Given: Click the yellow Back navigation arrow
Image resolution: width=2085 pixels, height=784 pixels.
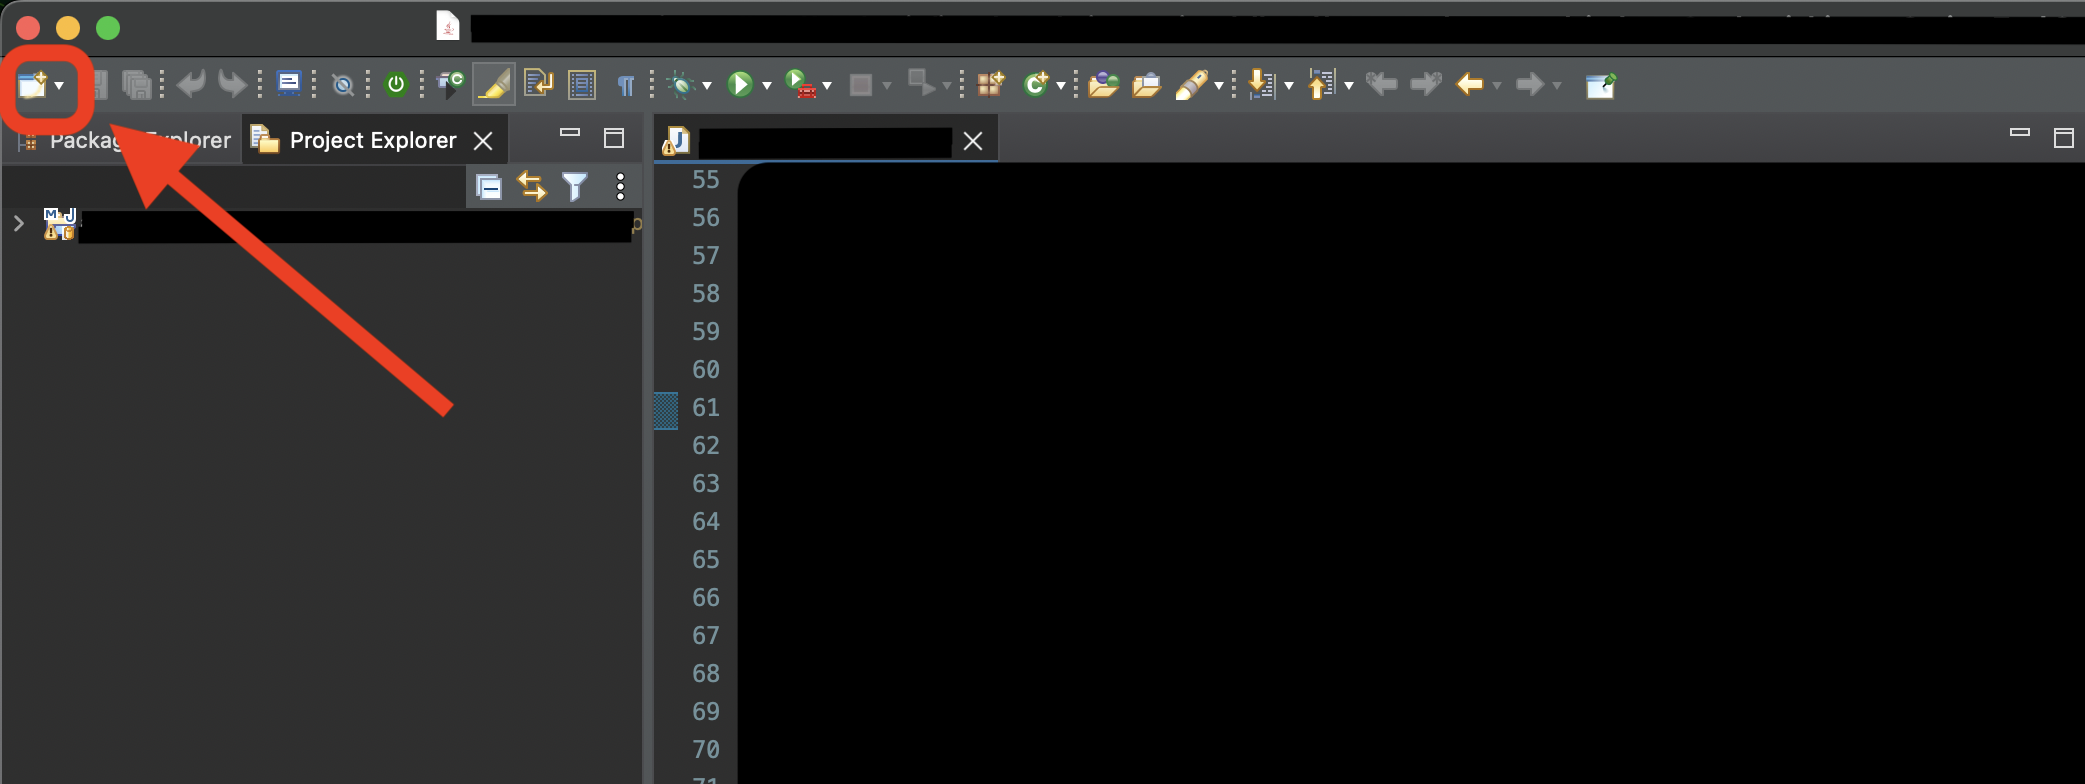Looking at the screenshot, I should coord(1470,84).
